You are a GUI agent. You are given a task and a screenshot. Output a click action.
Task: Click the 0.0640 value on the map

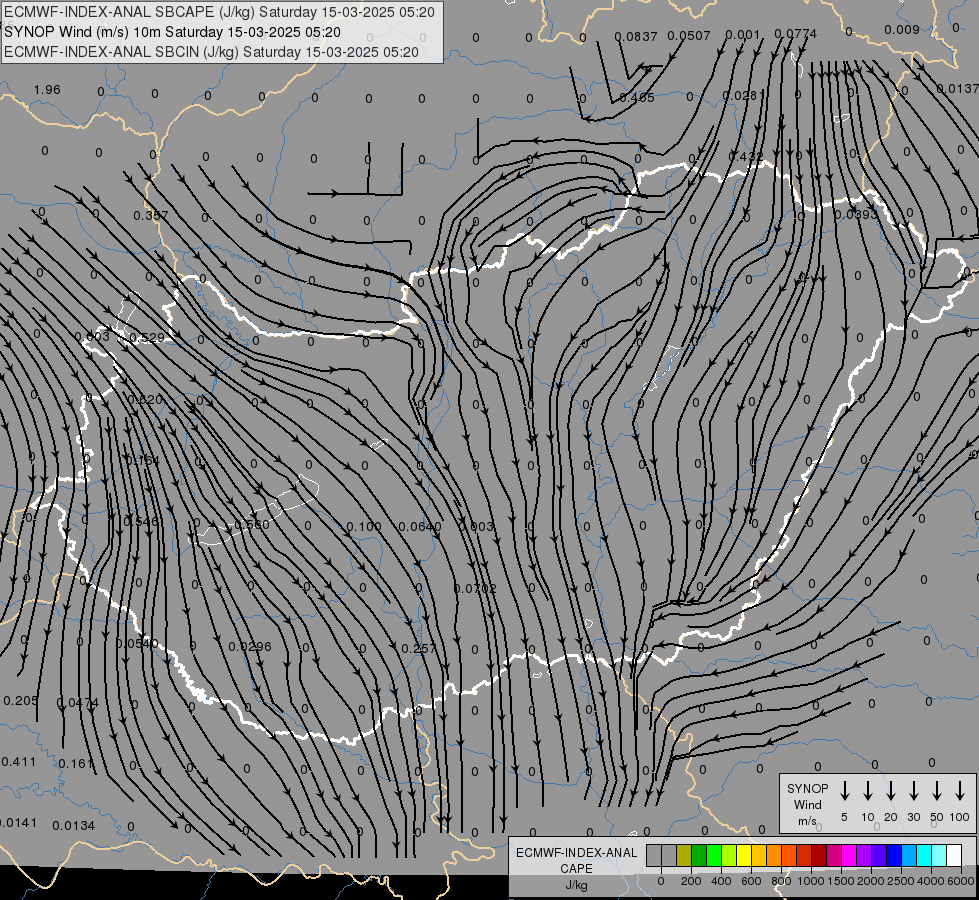[x=420, y=527]
